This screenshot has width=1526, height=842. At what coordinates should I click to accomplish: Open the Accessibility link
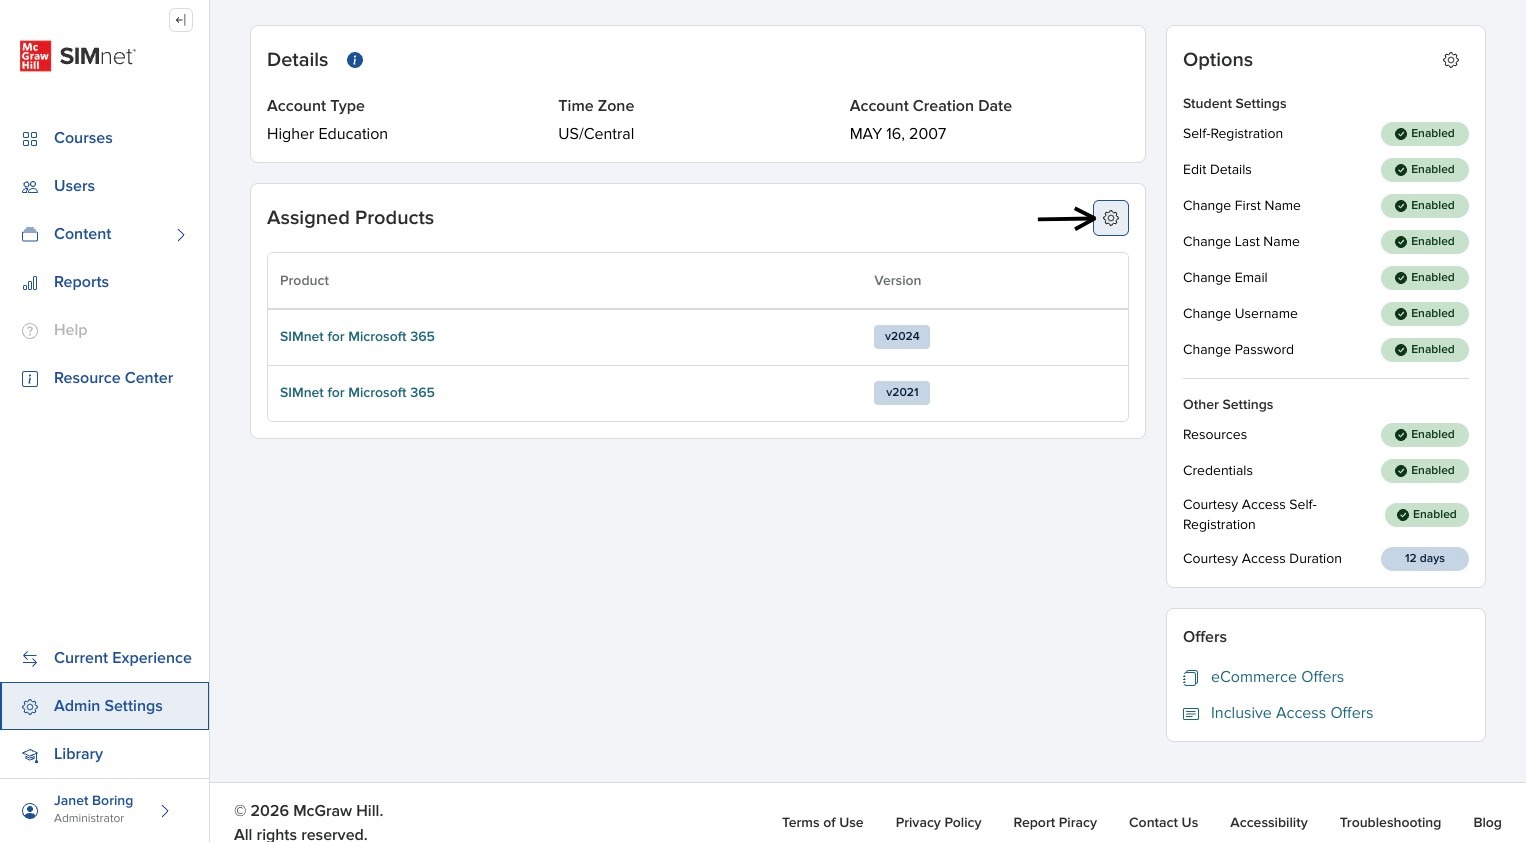[x=1268, y=823]
